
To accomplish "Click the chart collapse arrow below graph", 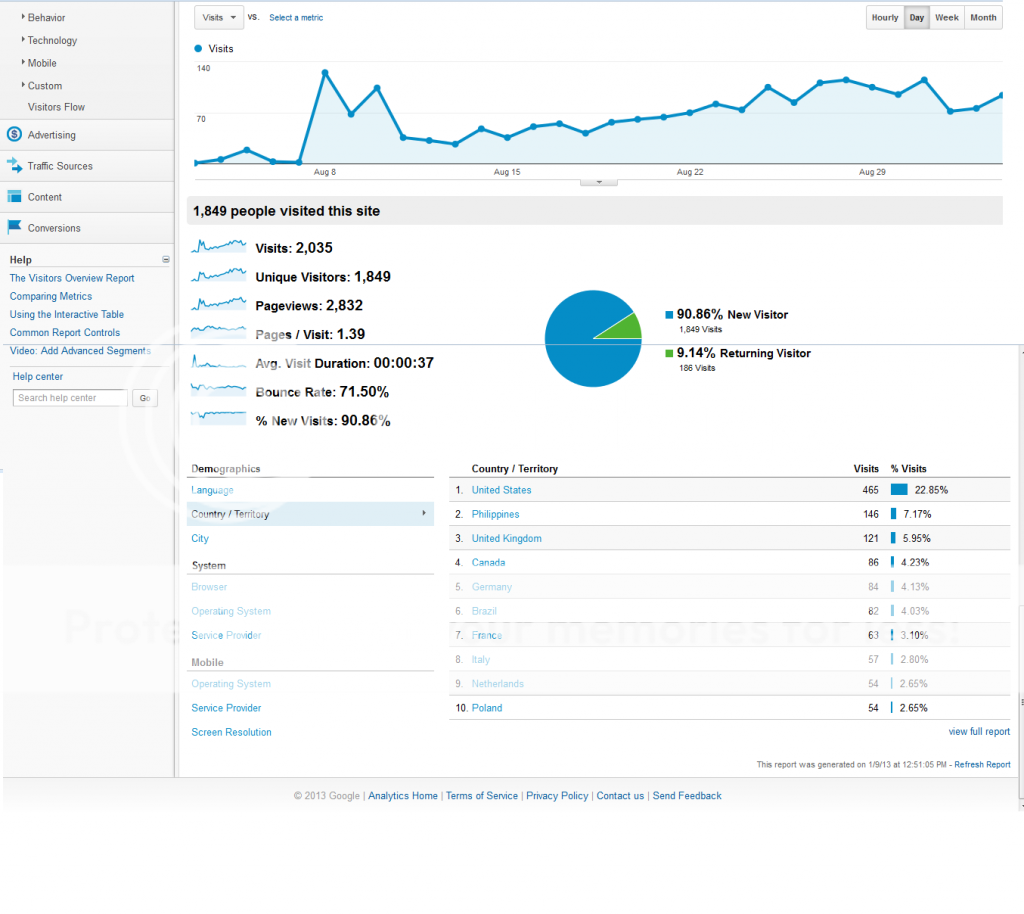I will pyautogui.click(x=599, y=182).
